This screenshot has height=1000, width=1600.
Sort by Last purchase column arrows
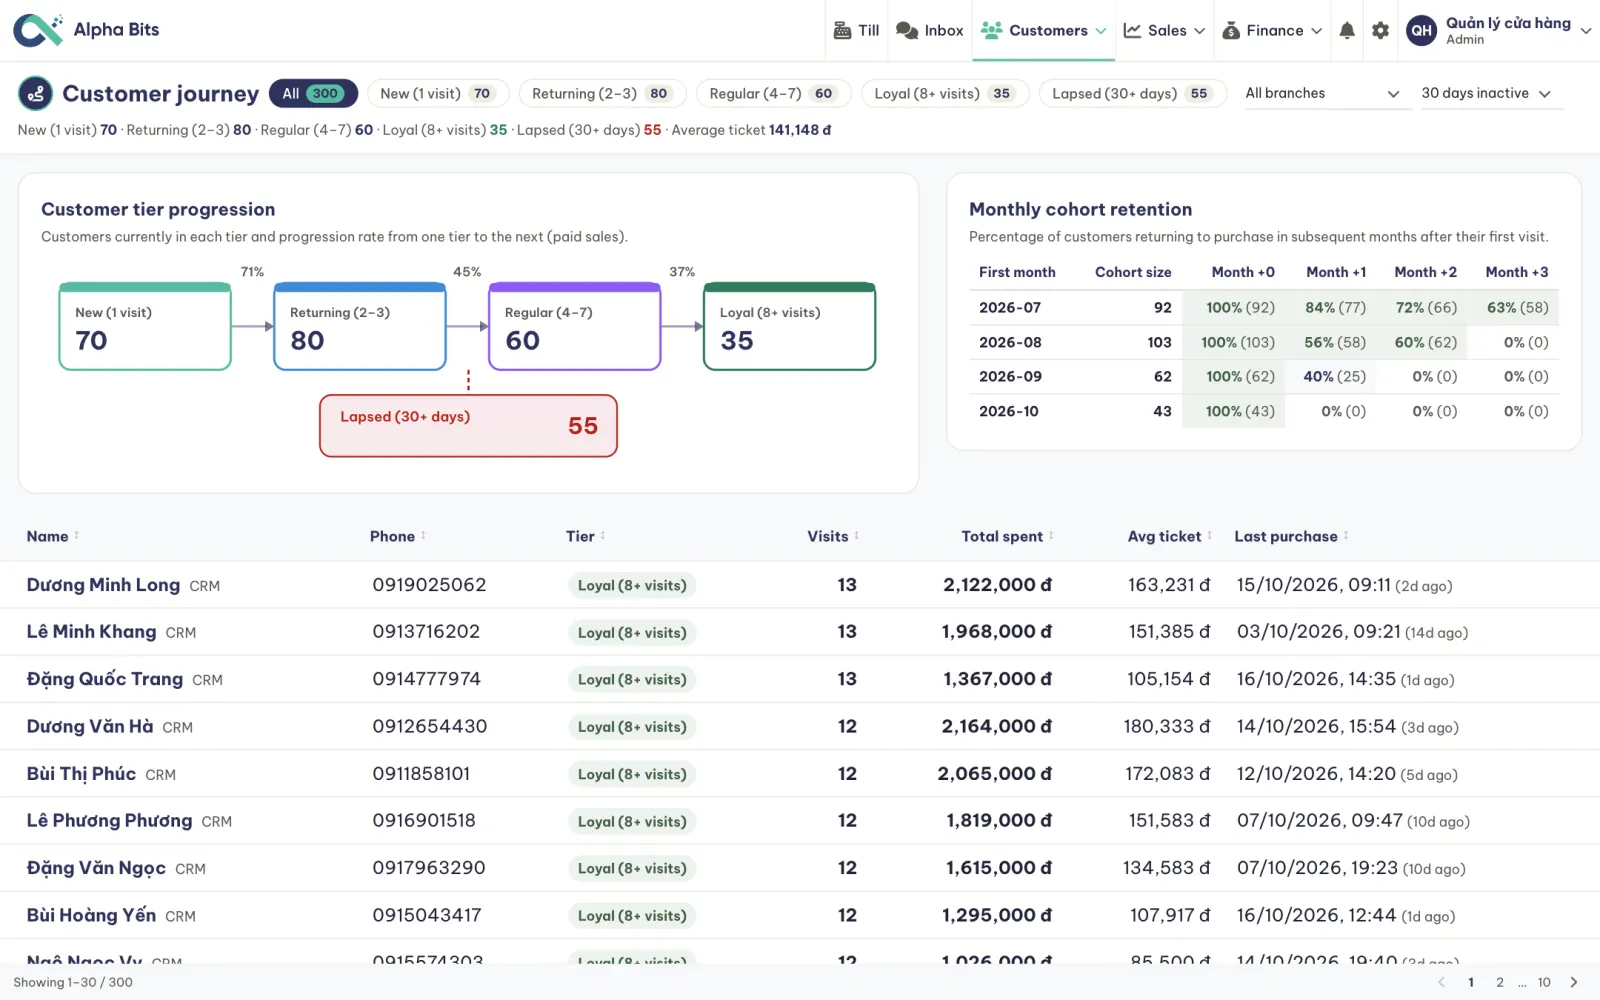click(1346, 536)
